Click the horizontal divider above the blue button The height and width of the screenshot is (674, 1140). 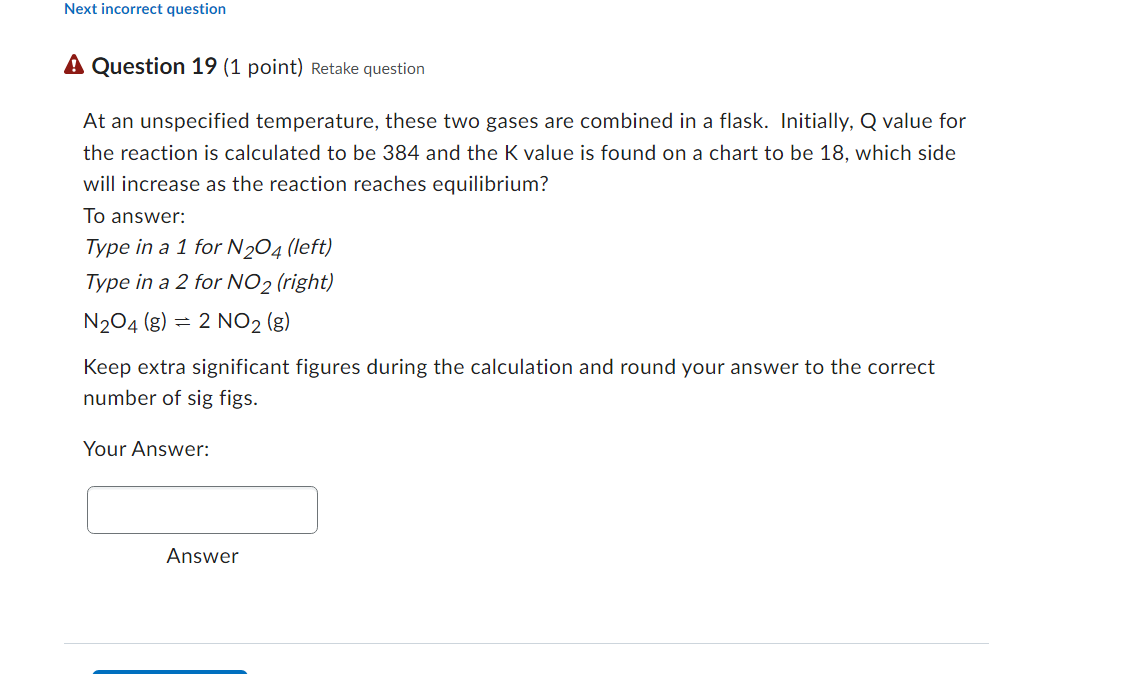526,643
